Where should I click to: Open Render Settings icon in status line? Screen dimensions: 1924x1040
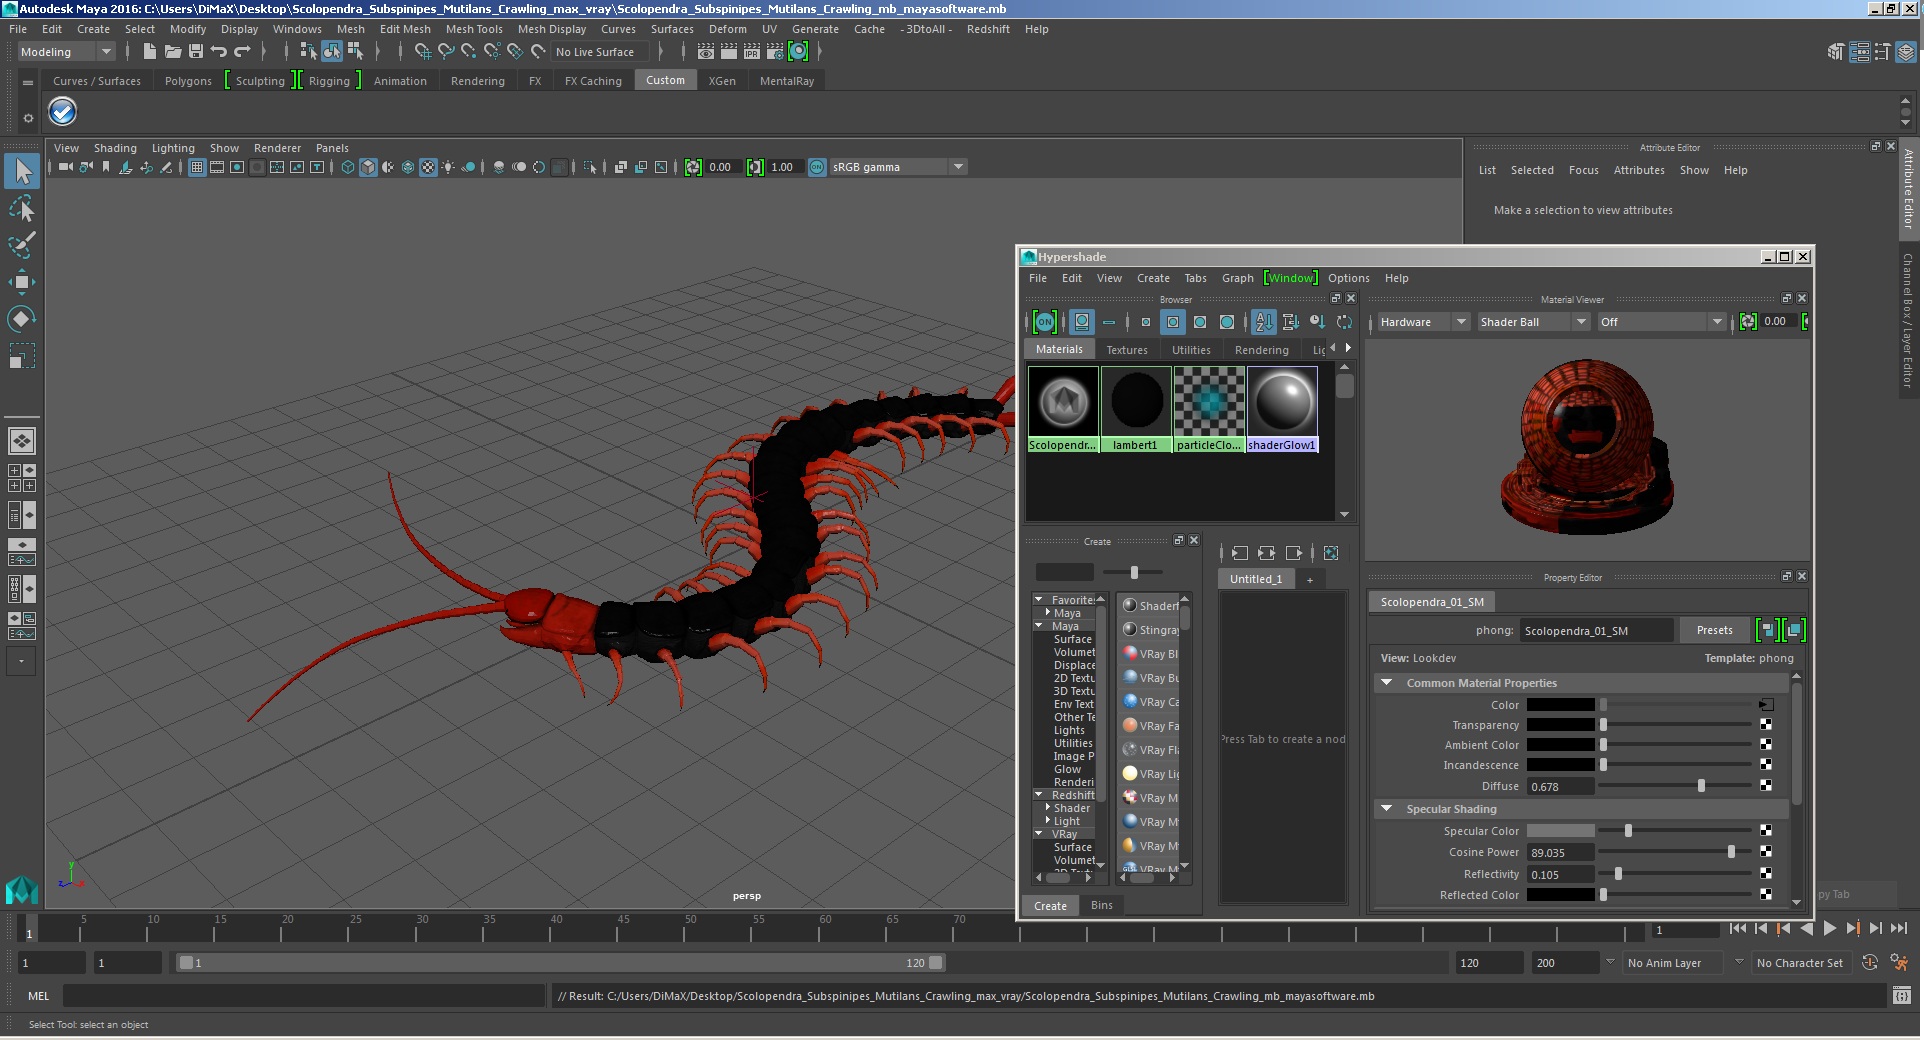tap(775, 52)
